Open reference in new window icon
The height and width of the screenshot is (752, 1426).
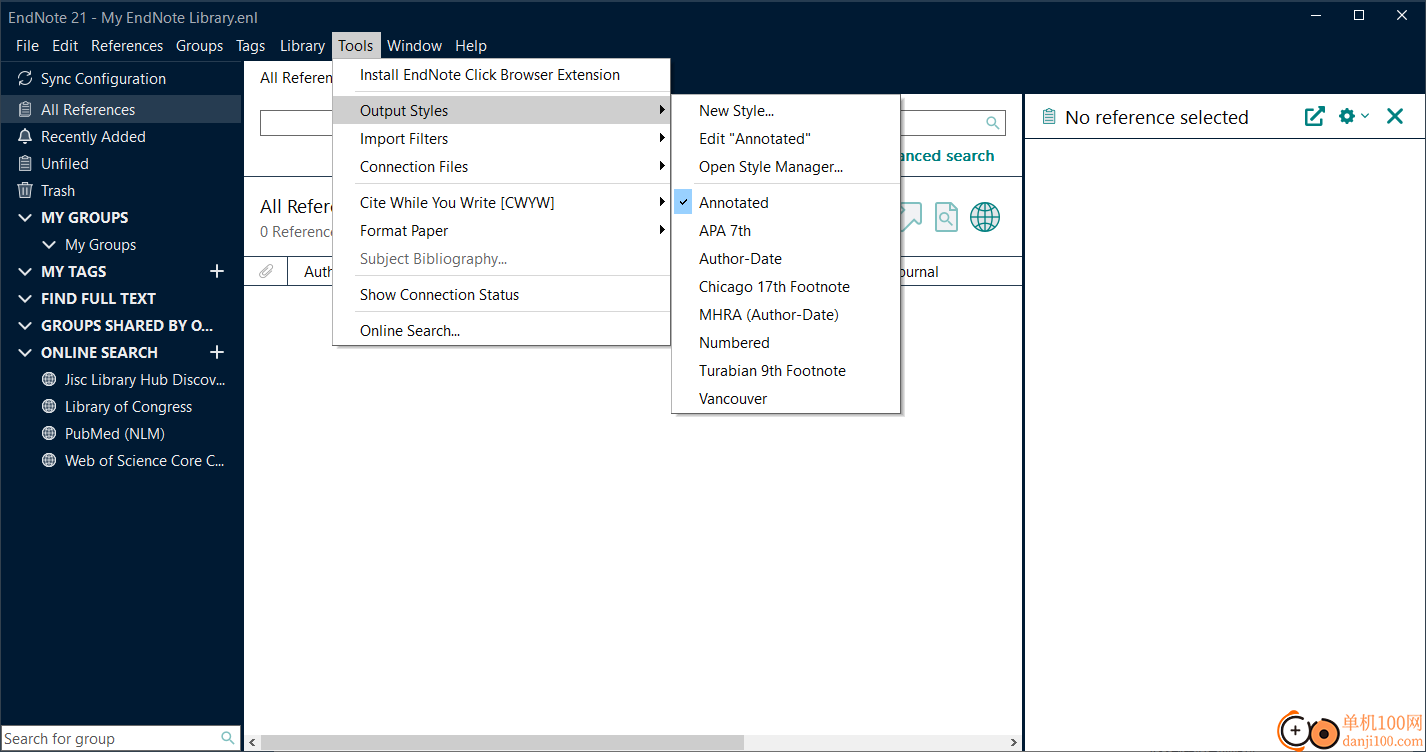point(1315,117)
